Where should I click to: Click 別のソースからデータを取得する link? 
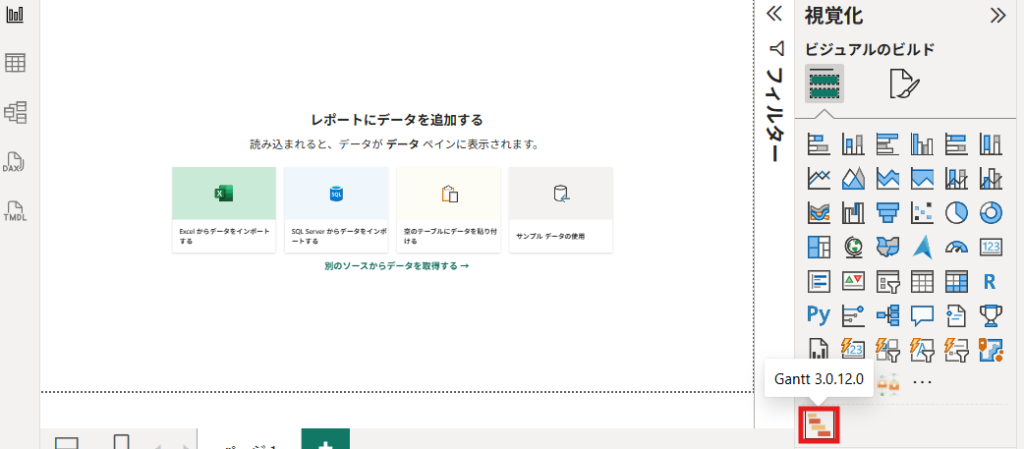coord(396,266)
